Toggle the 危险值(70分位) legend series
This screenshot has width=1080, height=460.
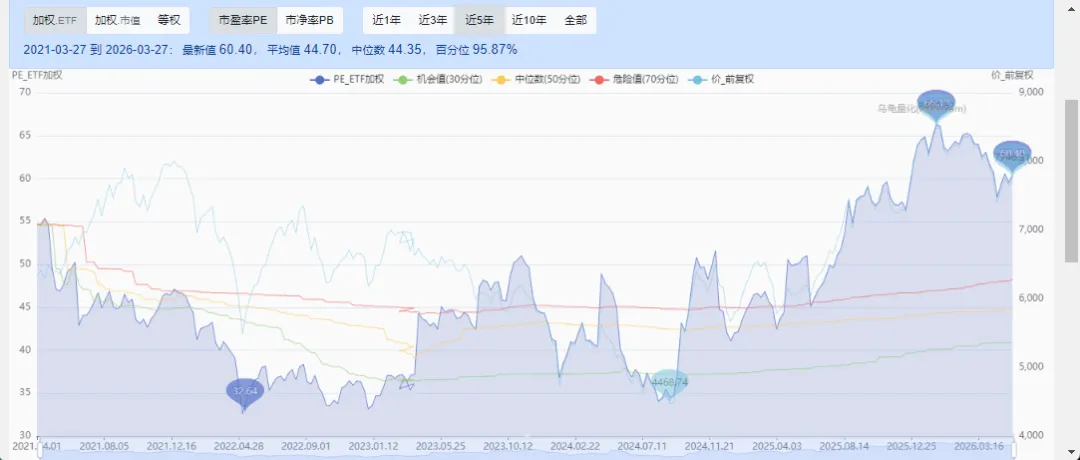pos(634,79)
